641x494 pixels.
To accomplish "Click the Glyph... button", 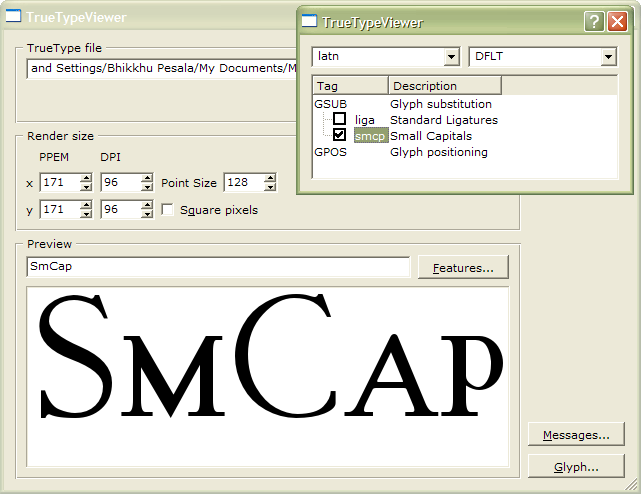I will [576, 466].
